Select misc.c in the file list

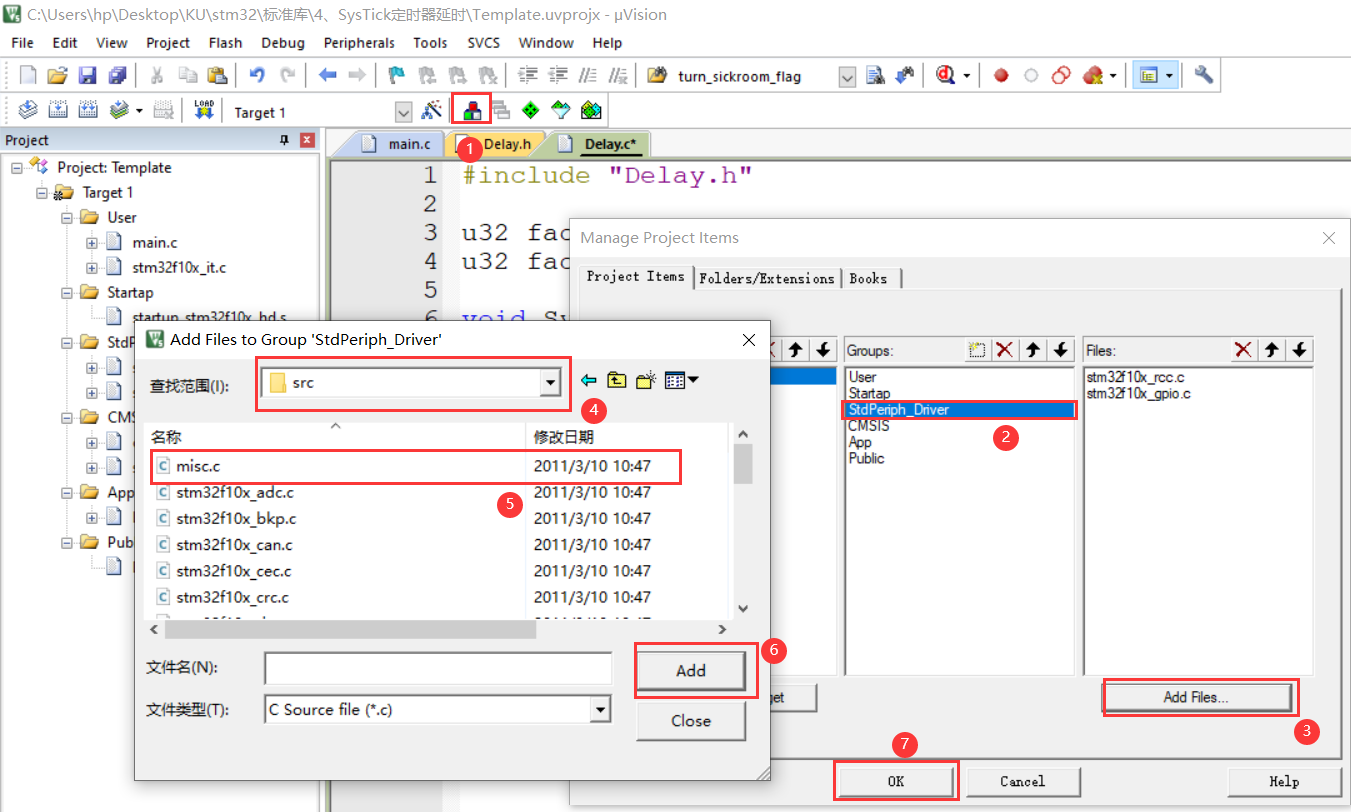[415, 466]
